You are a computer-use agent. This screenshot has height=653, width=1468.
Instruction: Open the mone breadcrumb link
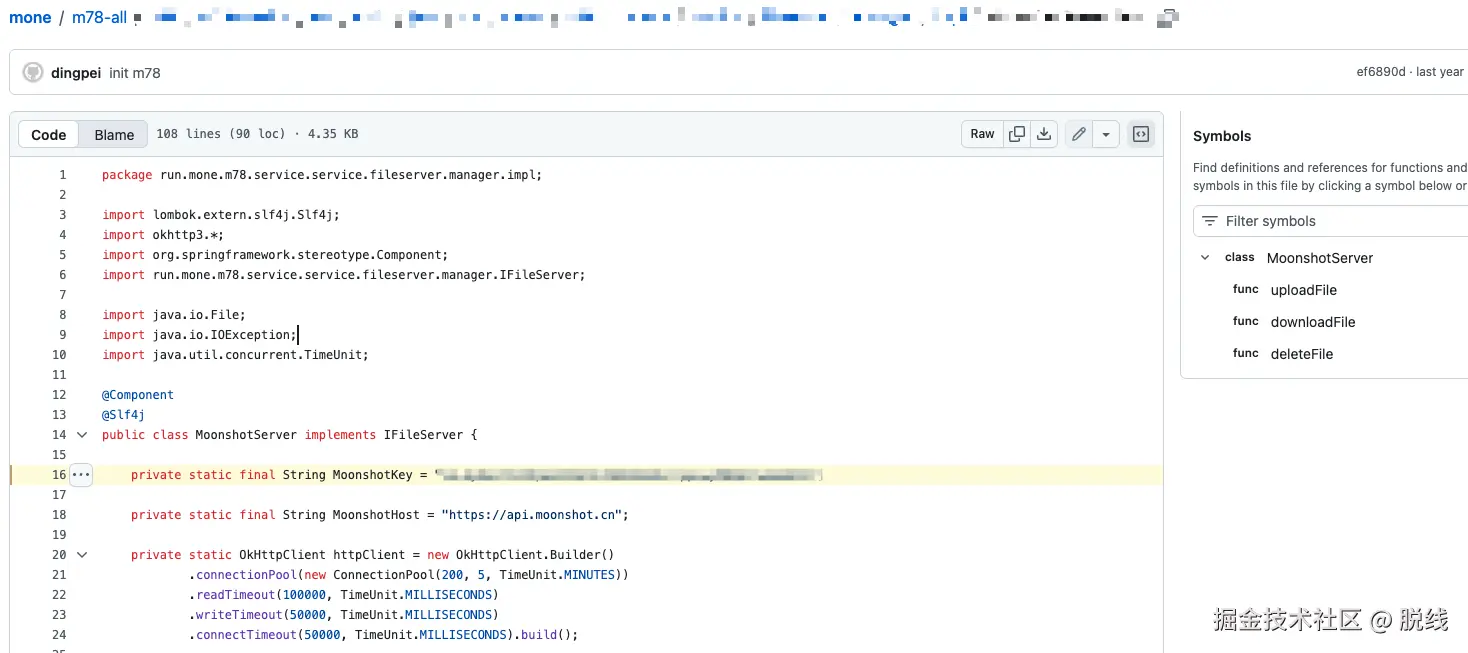(30, 17)
